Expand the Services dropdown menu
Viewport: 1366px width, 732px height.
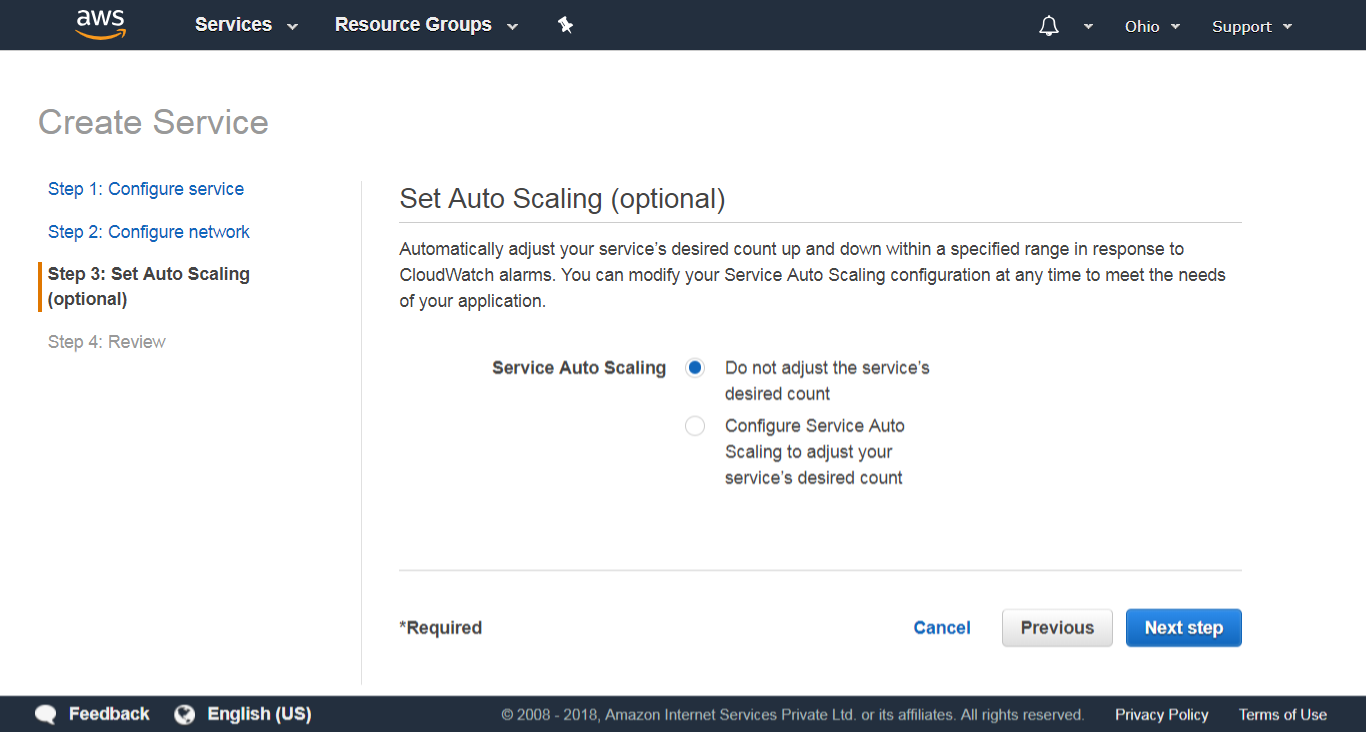246,25
